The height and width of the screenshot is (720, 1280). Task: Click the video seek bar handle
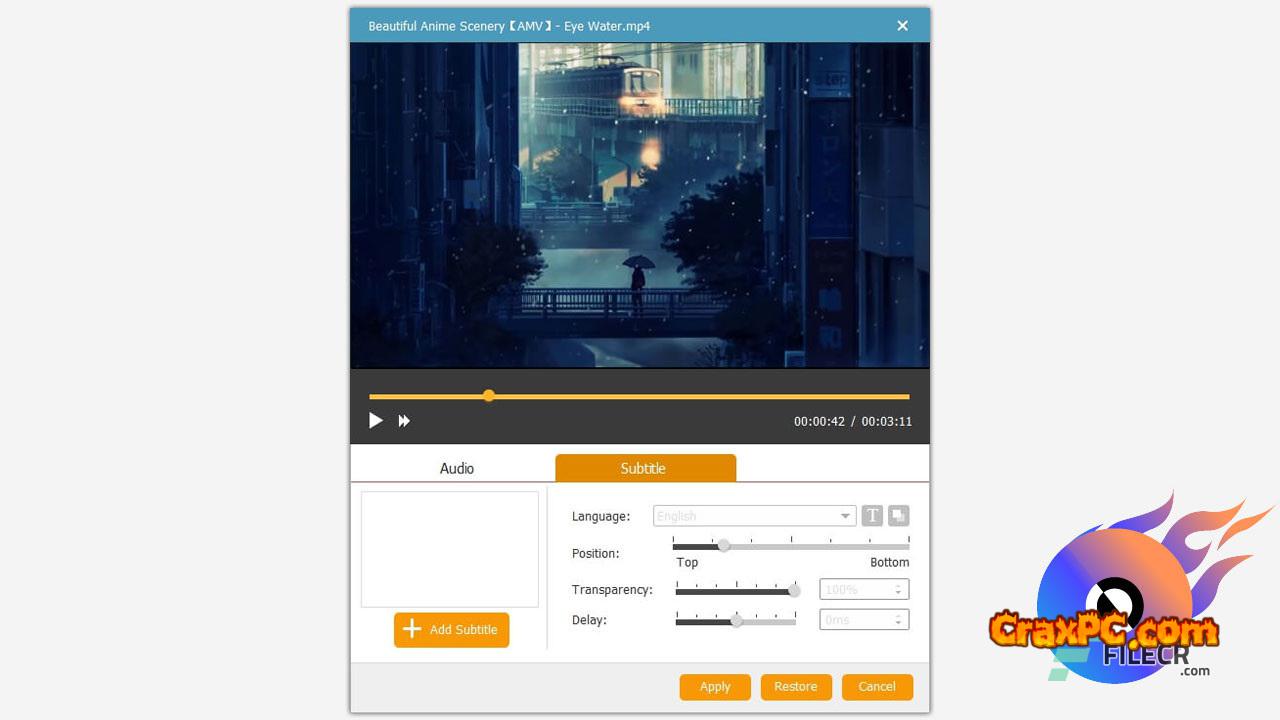pos(489,396)
